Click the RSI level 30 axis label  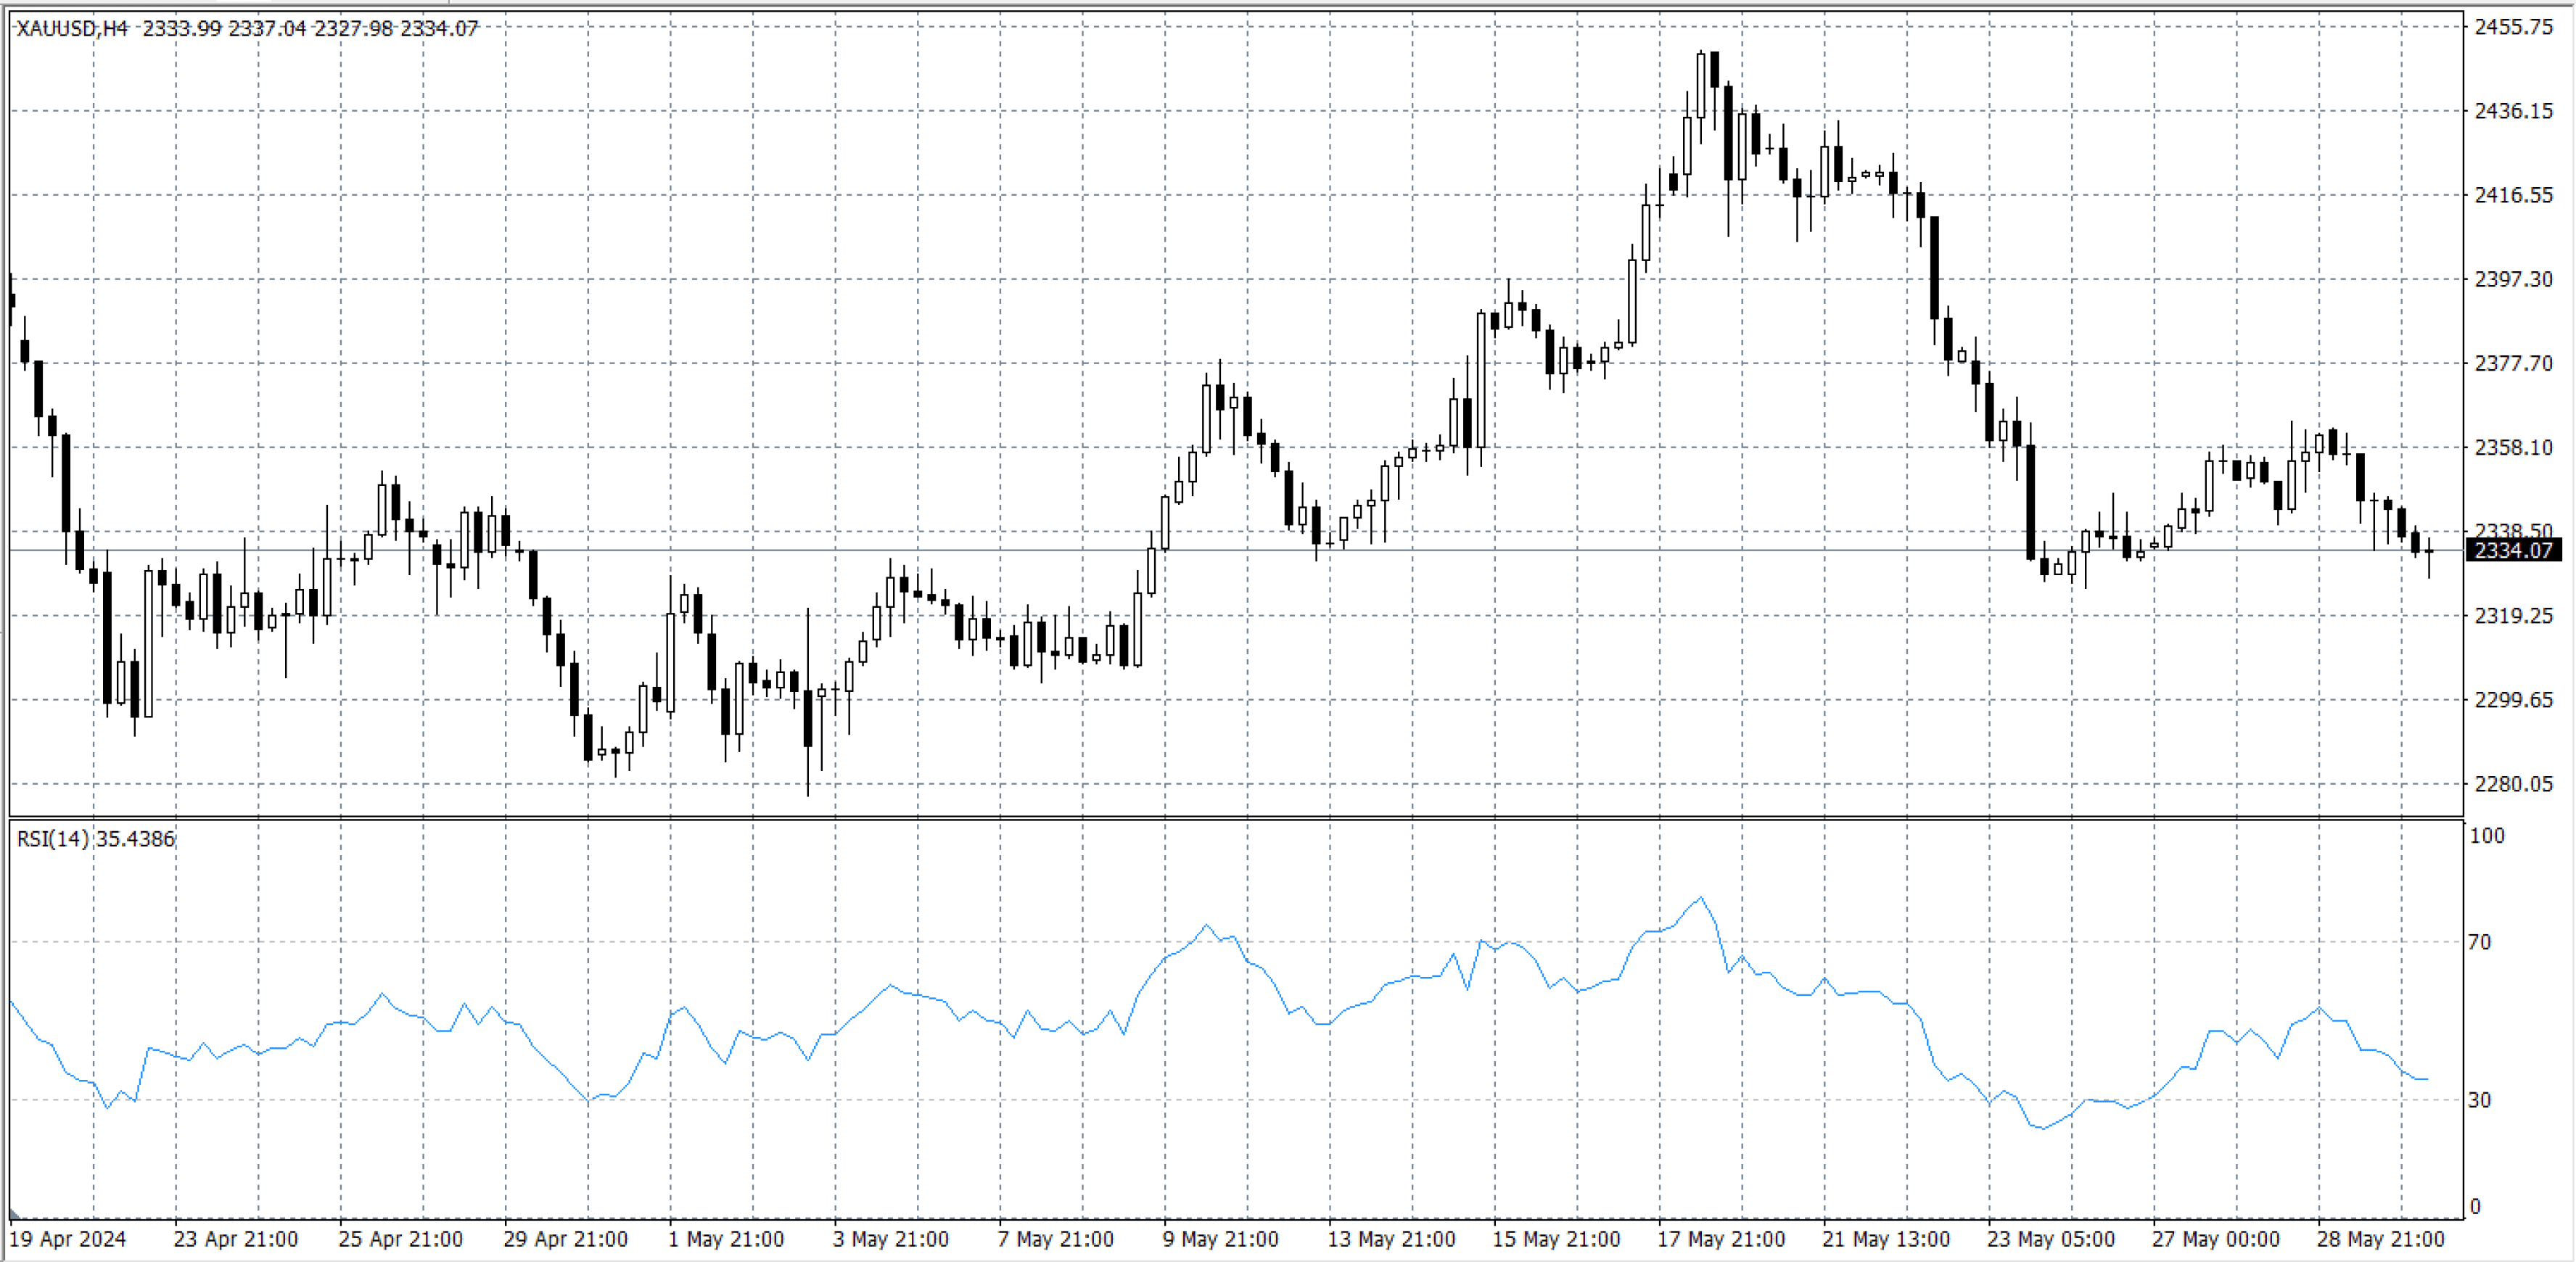pos(2479,1100)
